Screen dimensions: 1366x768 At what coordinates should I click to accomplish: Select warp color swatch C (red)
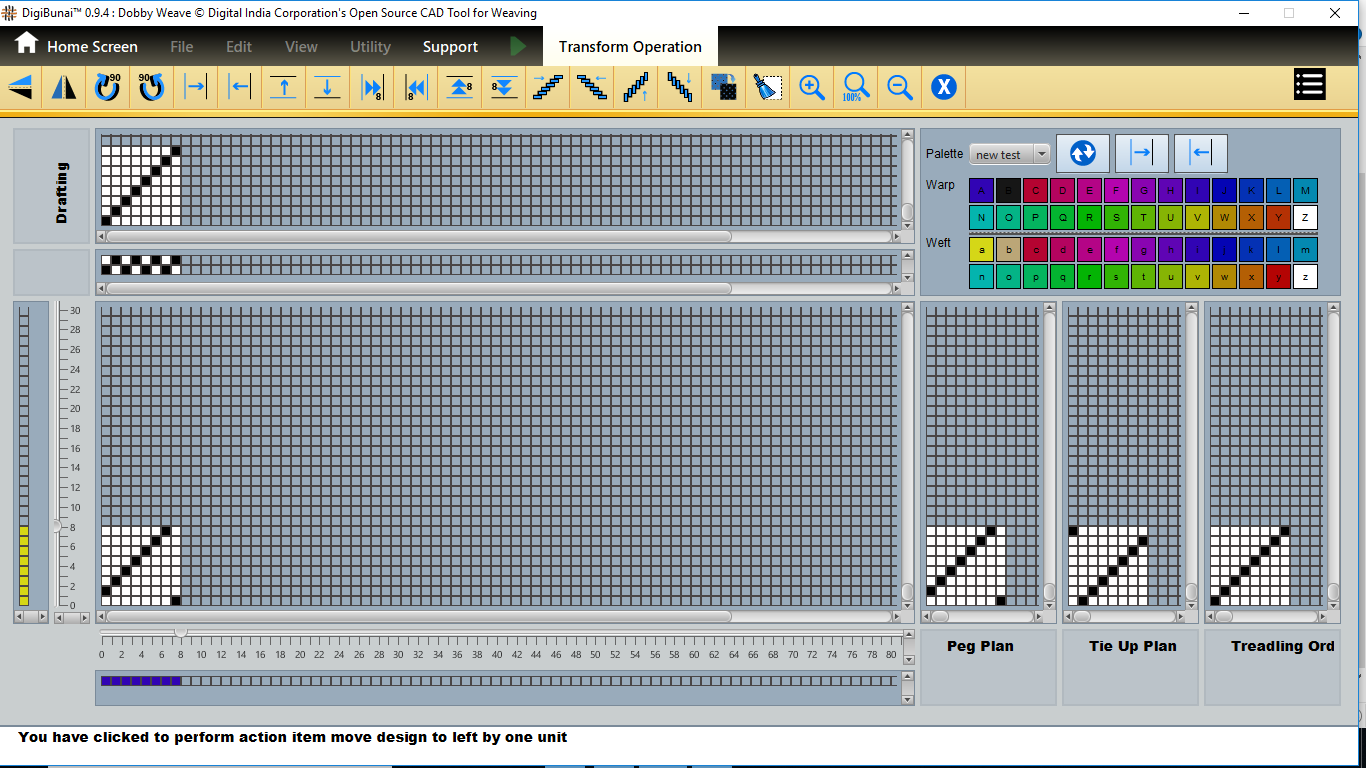click(1036, 190)
